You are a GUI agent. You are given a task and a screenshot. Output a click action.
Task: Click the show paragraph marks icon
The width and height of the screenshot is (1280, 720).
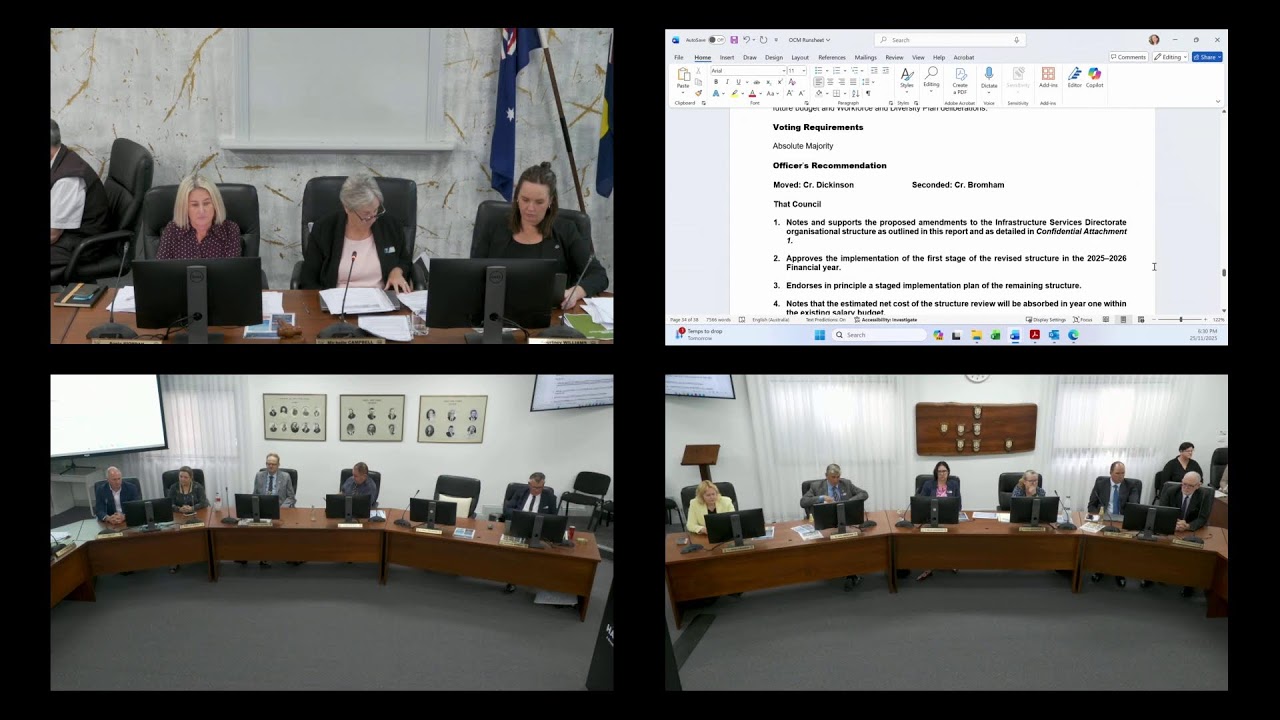[x=868, y=93]
